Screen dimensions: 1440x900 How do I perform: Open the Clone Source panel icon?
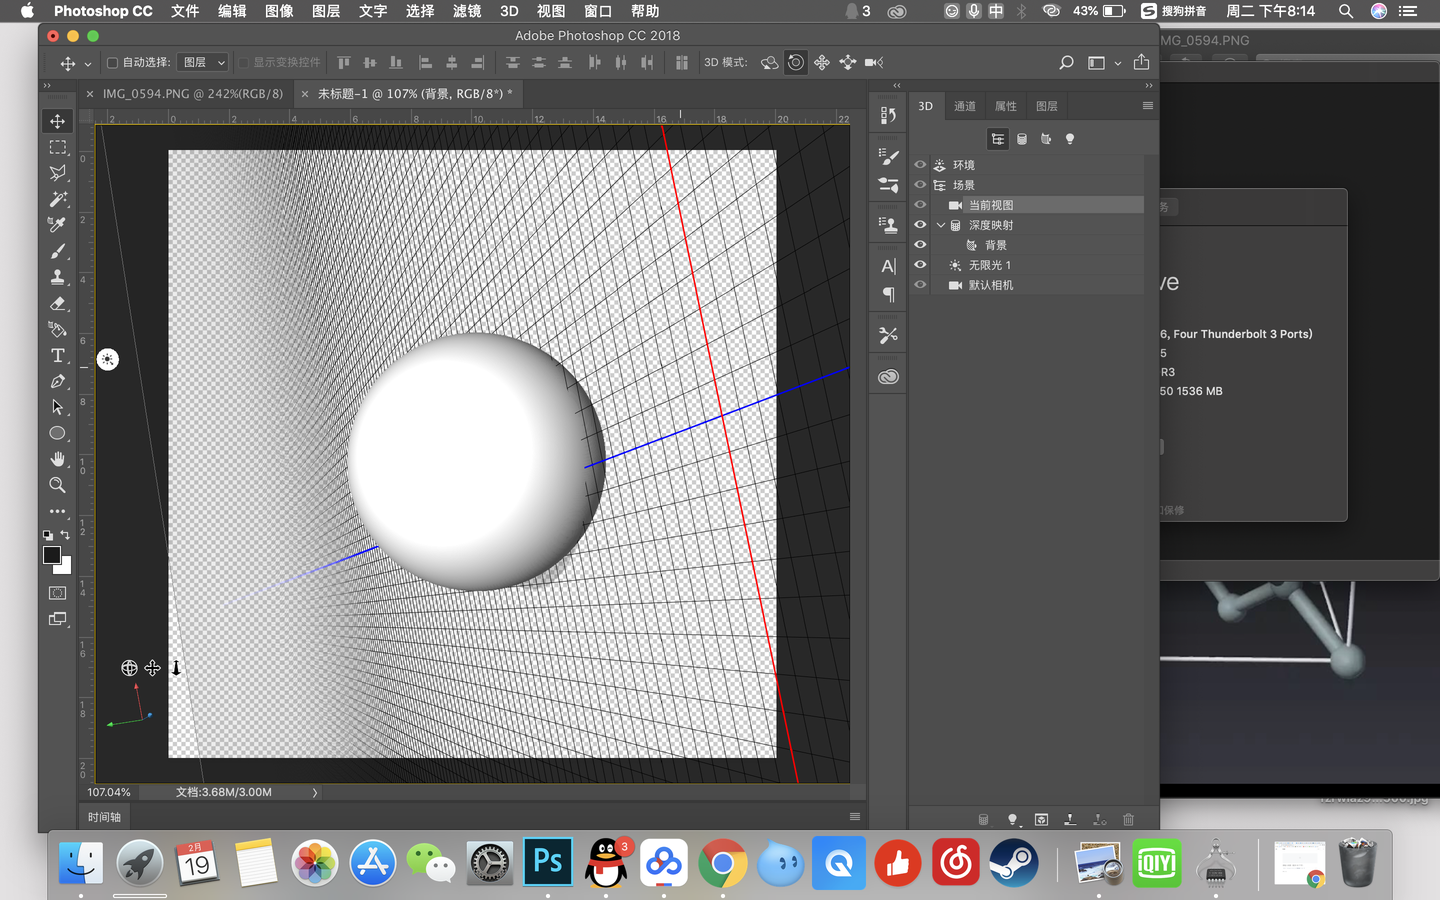coord(888,226)
